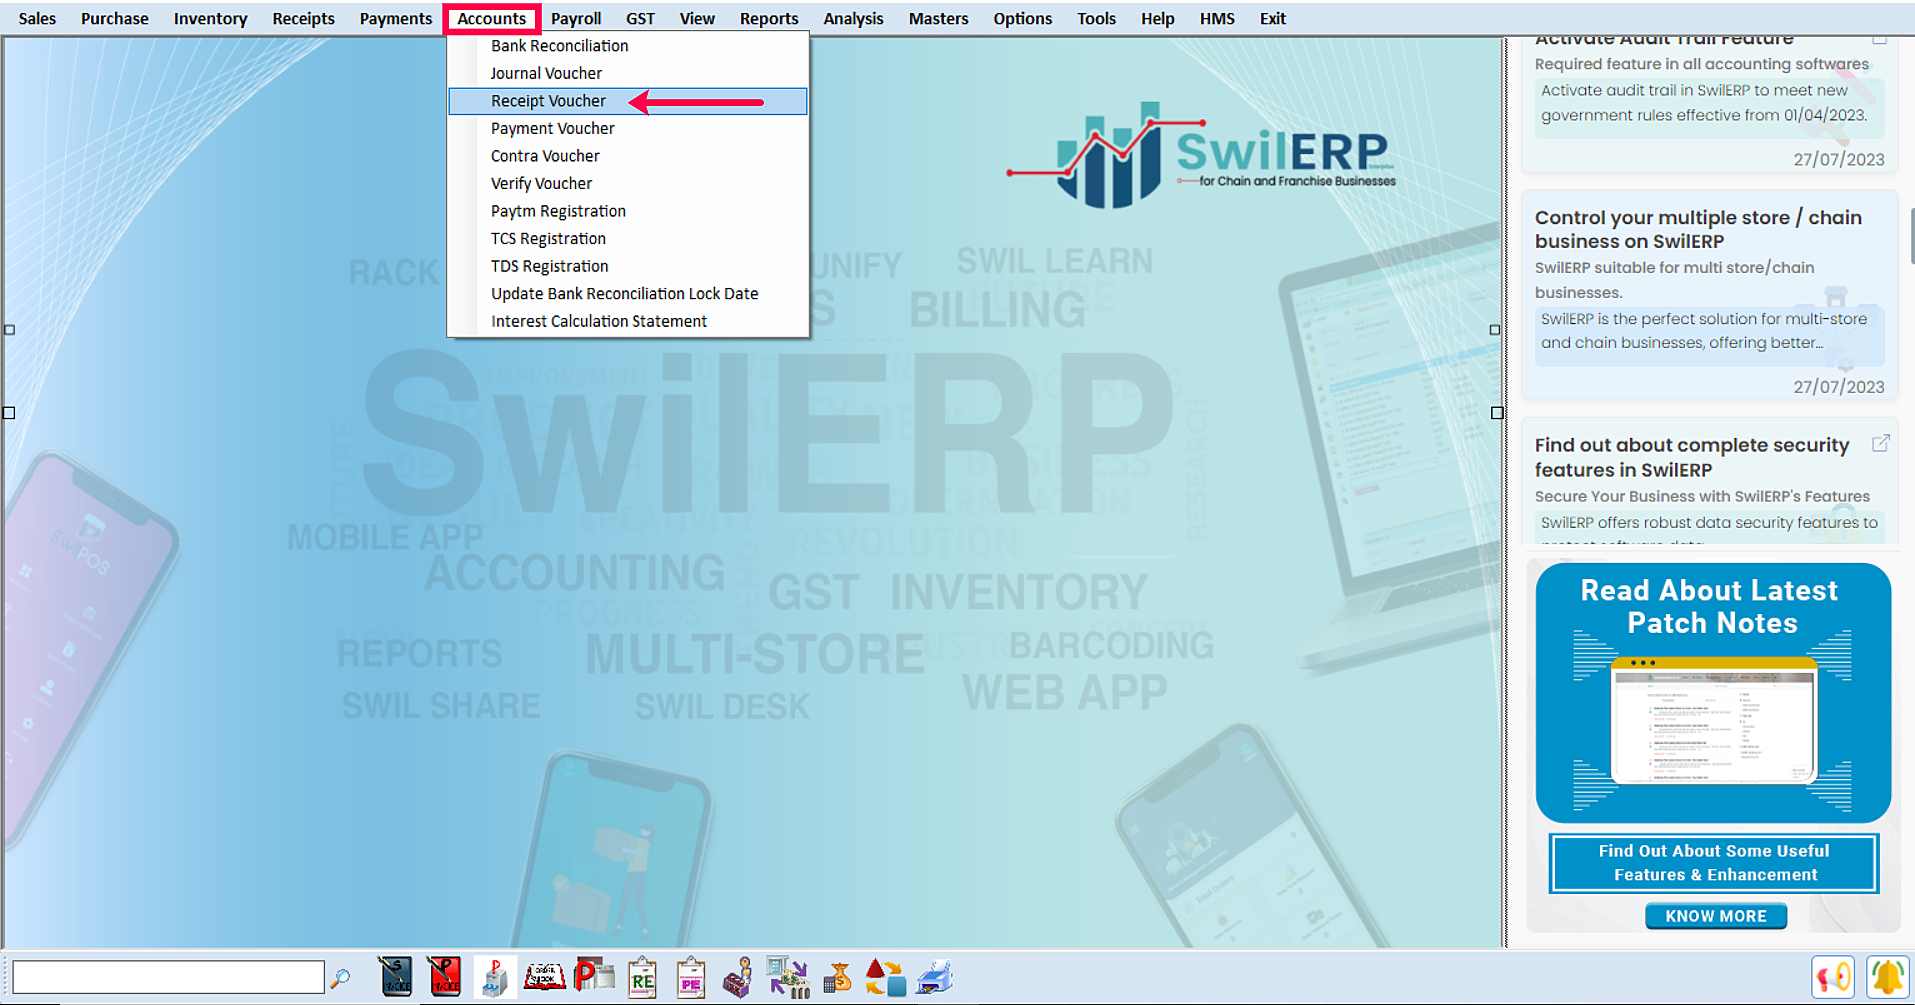The width and height of the screenshot is (1915, 1005).
Task: Open the PE clipboard toolbar icon
Action: pyautogui.click(x=691, y=977)
